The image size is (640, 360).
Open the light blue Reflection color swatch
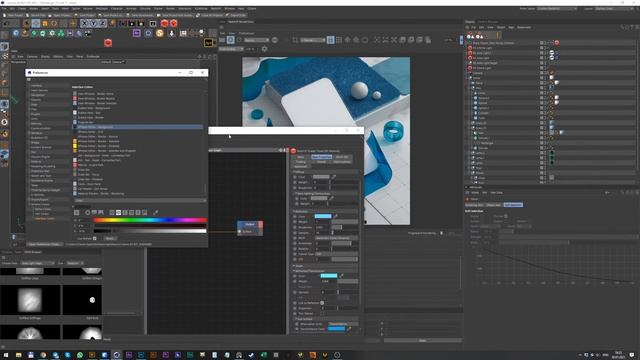(323, 216)
